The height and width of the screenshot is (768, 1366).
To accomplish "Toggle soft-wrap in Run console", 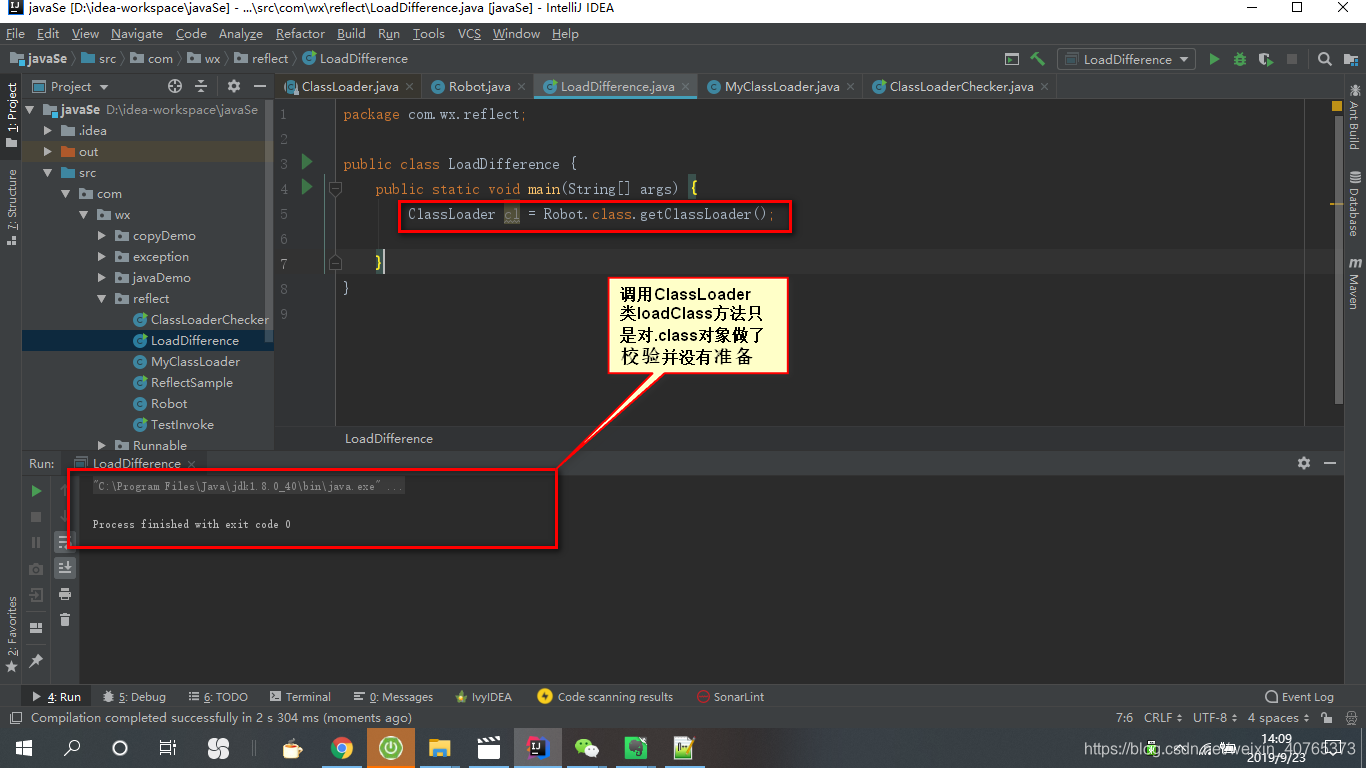I will 65,541.
